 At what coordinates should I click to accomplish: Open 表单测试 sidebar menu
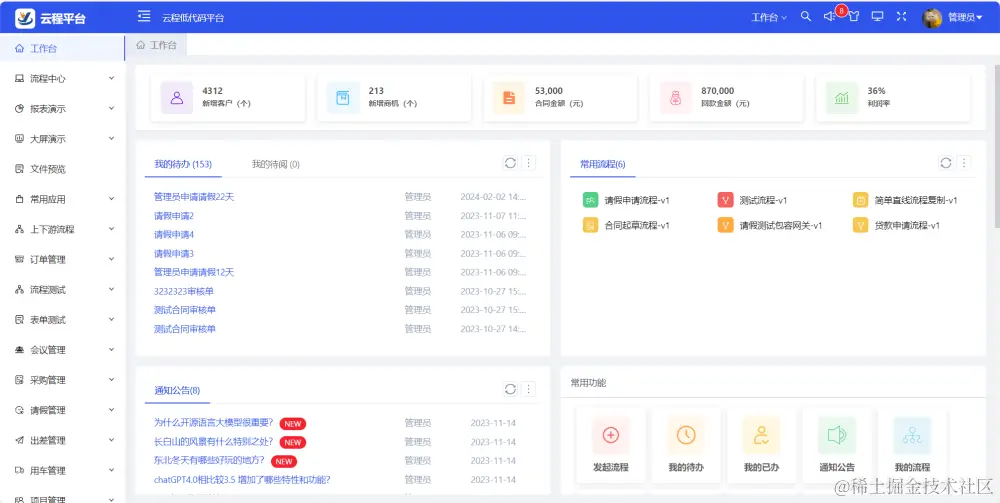(62, 320)
